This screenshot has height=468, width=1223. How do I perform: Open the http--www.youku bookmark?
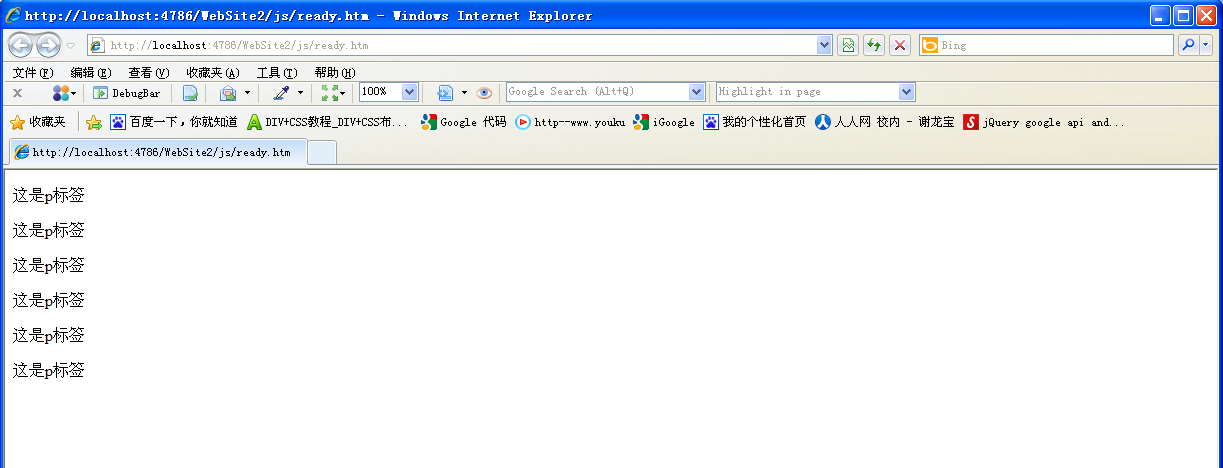570,122
